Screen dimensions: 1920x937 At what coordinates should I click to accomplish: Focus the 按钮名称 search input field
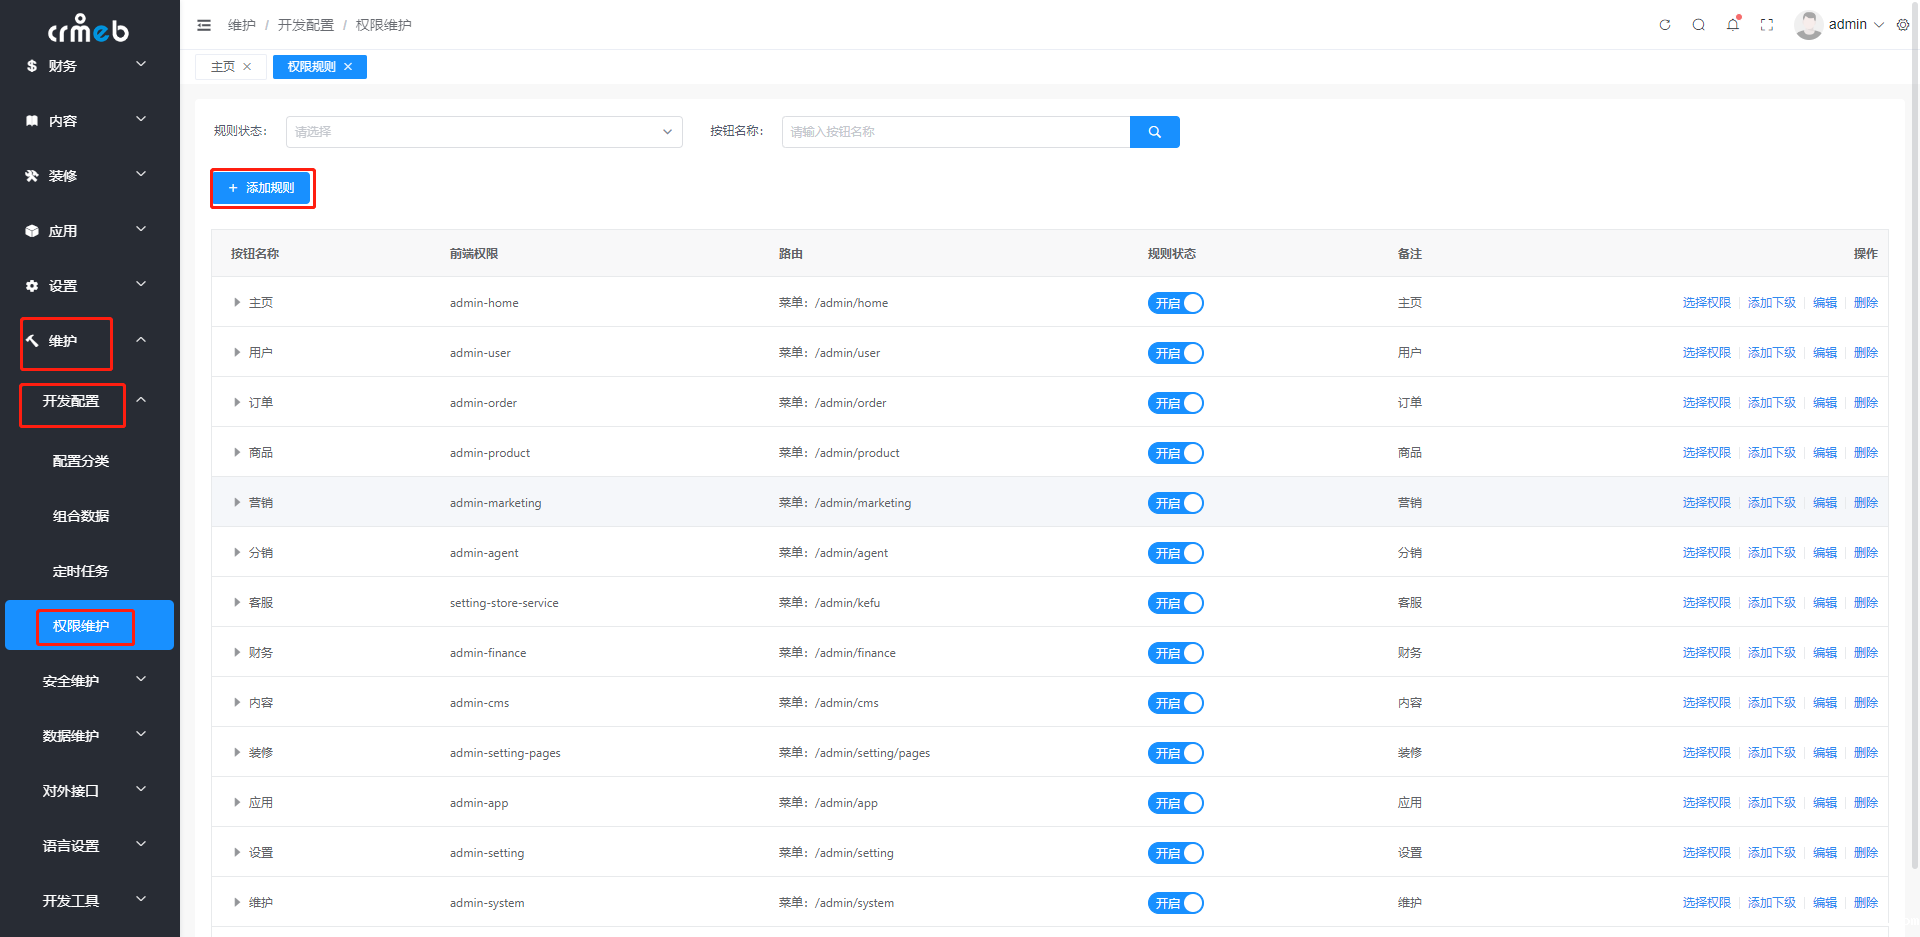coord(955,132)
